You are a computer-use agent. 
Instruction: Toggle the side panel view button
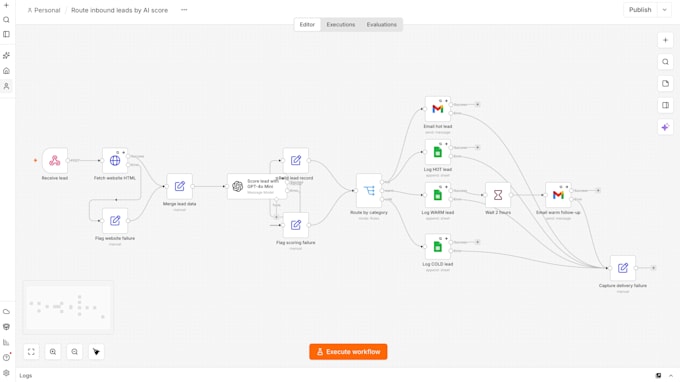coord(665,105)
